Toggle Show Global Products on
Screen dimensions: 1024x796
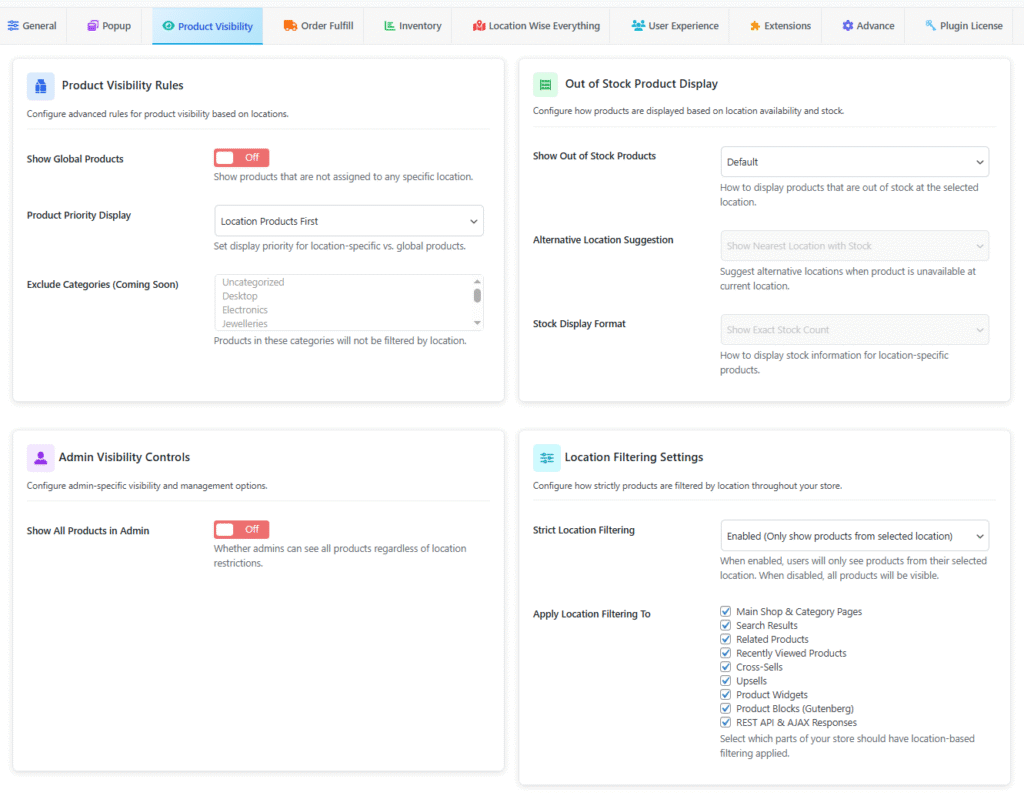tap(240, 157)
